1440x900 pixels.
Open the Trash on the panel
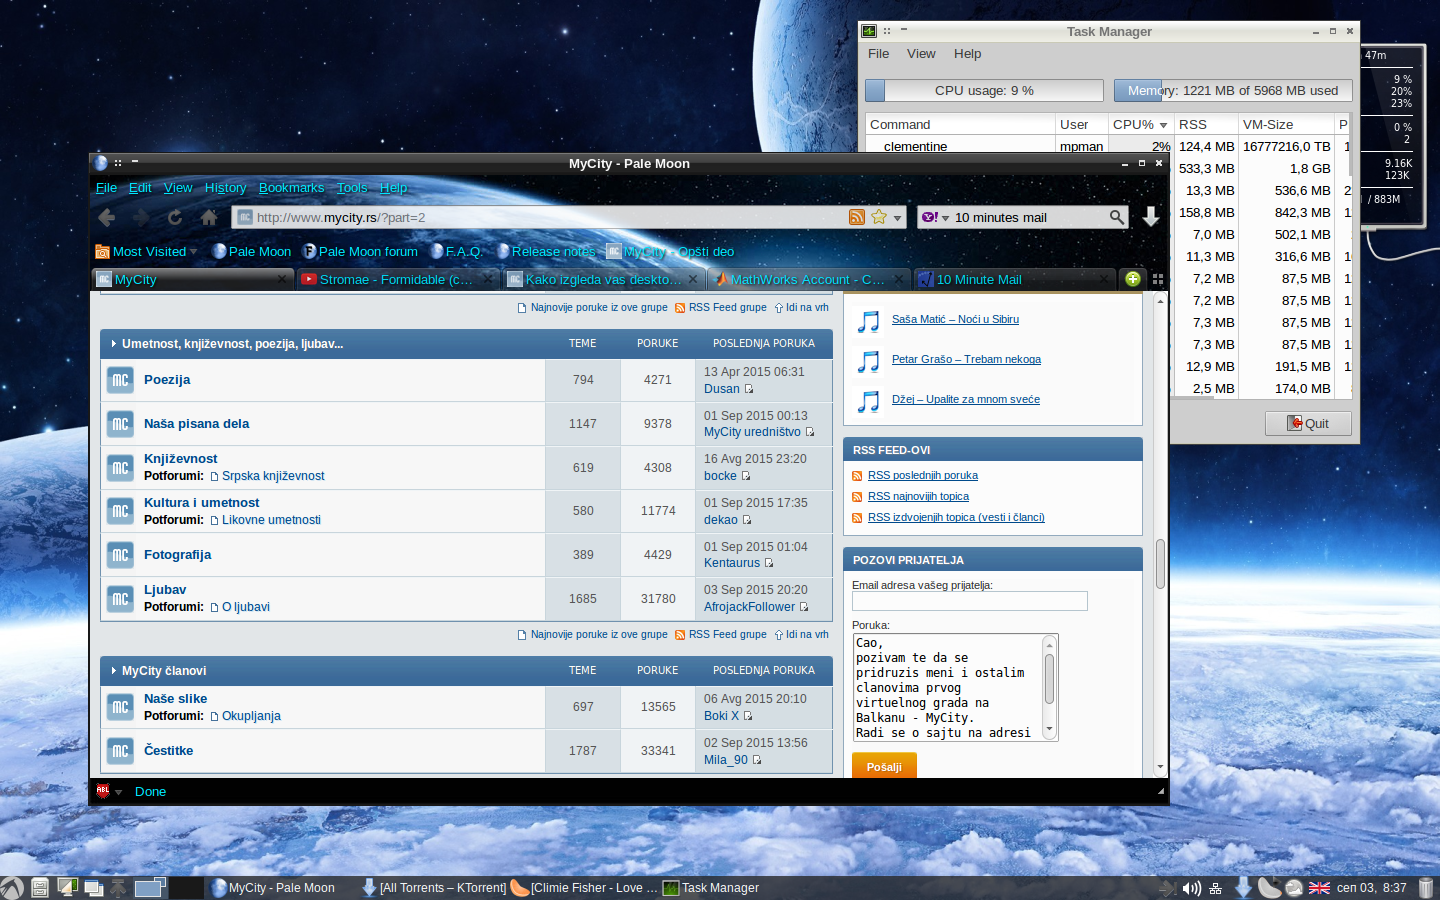[x=1426, y=887]
